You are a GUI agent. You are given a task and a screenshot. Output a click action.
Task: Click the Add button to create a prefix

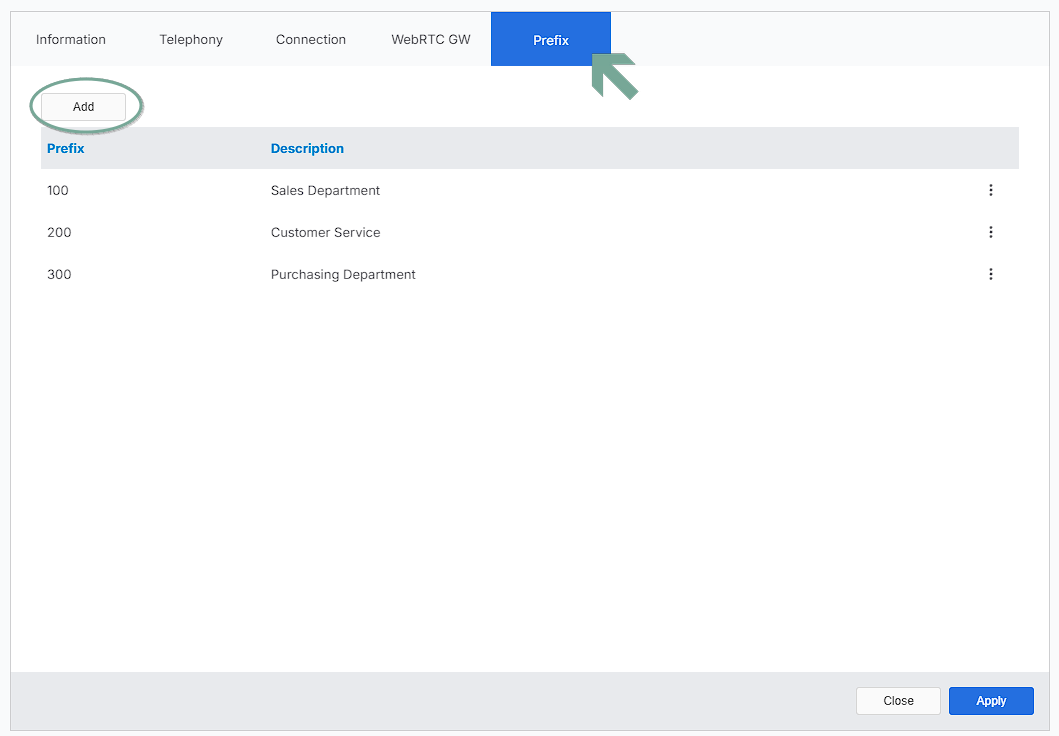[x=84, y=107]
